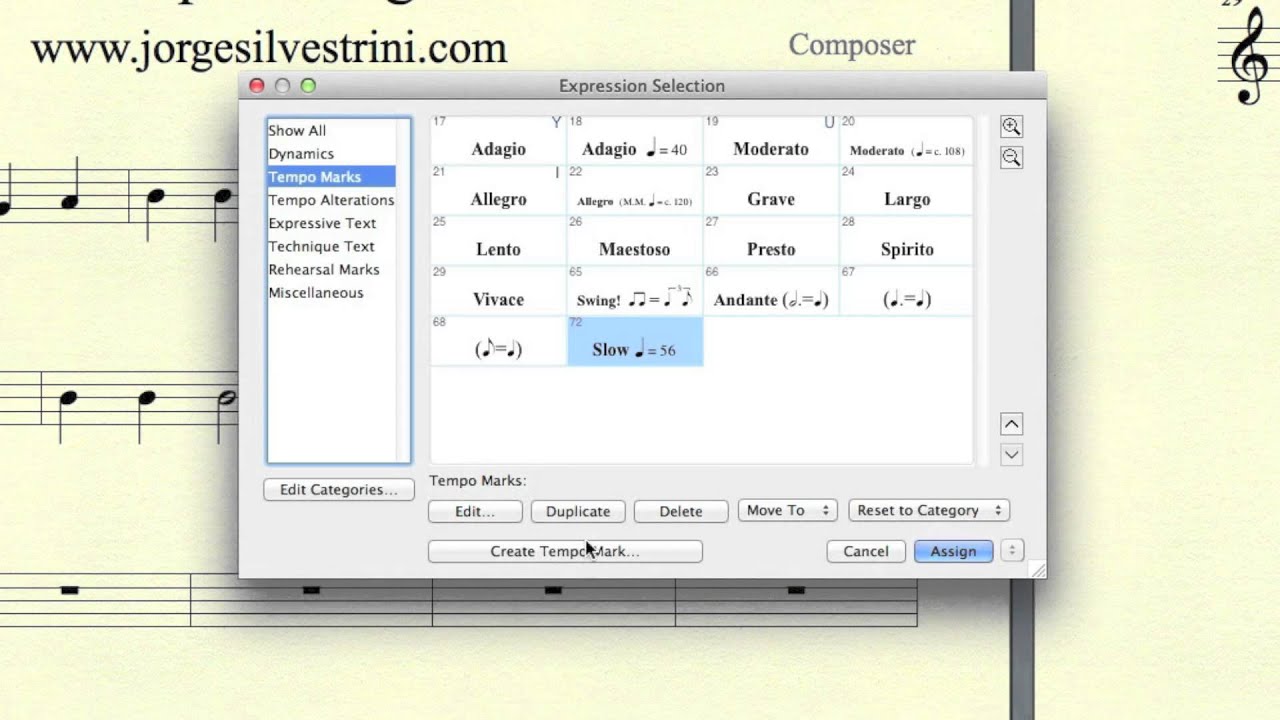Open the Reset to Category dropdown
The width and height of the screenshot is (1280, 720).
click(929, 510)
